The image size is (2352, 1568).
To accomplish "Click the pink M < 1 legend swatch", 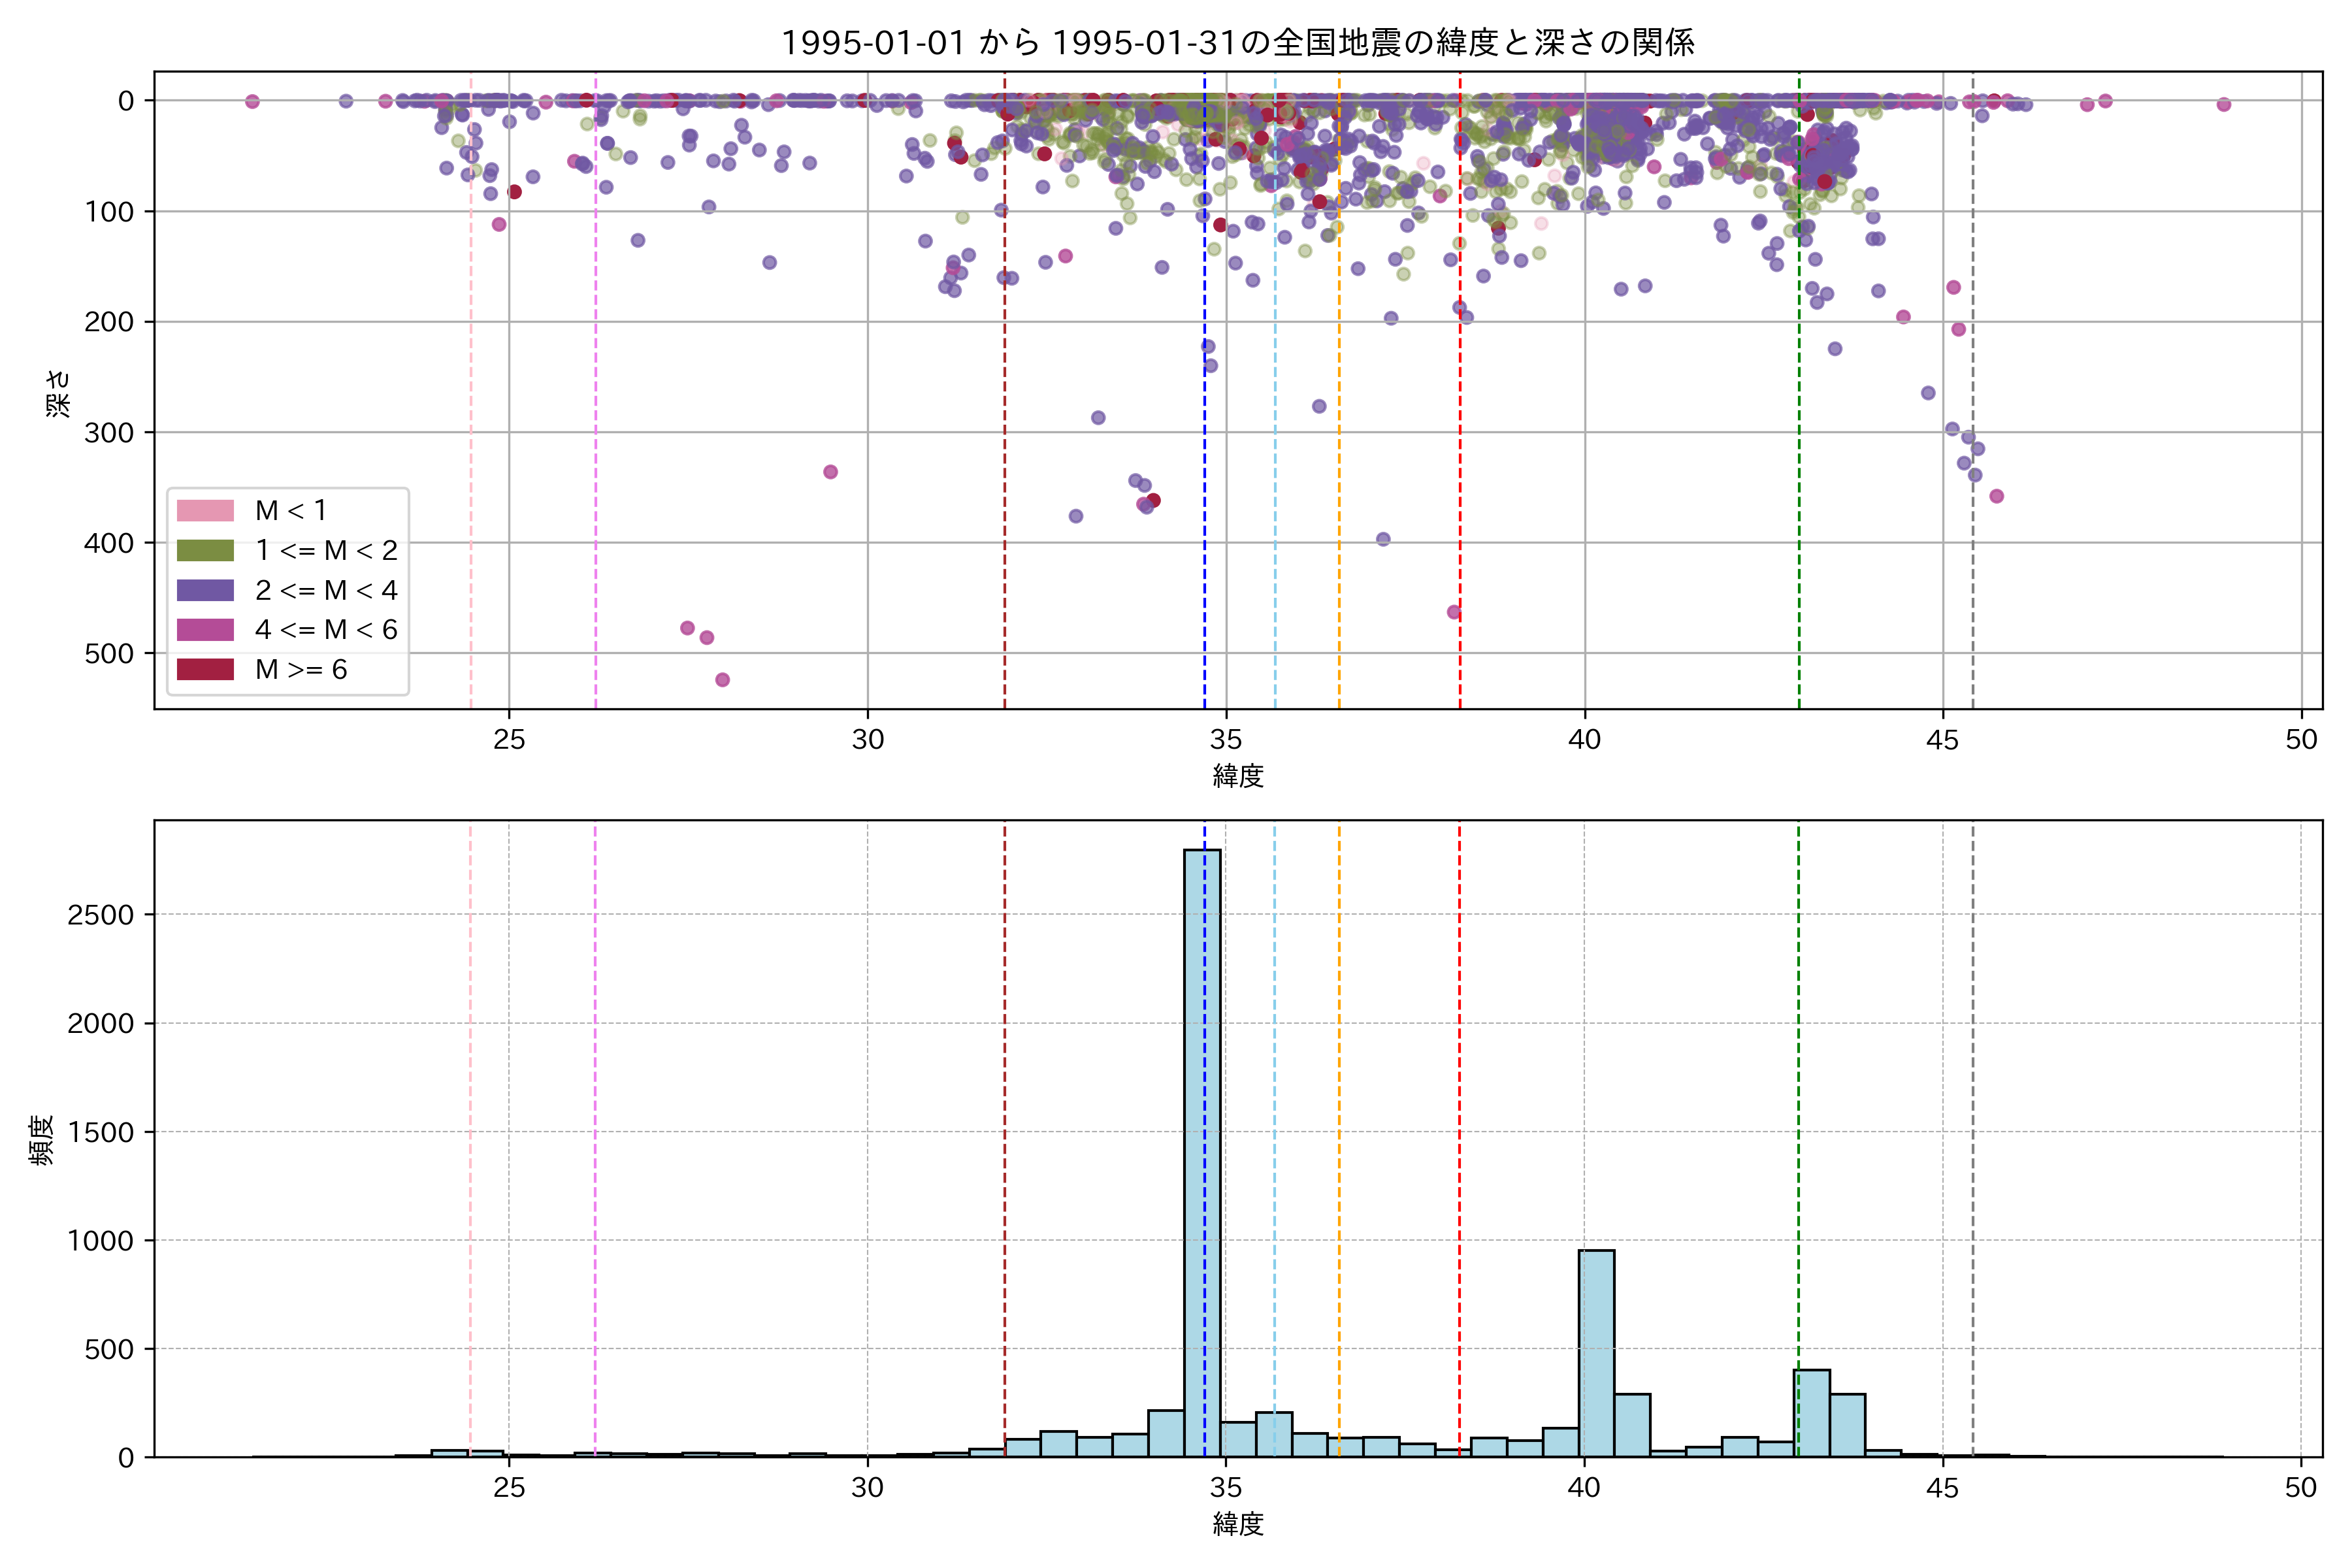I will click(x=205, y=511).
